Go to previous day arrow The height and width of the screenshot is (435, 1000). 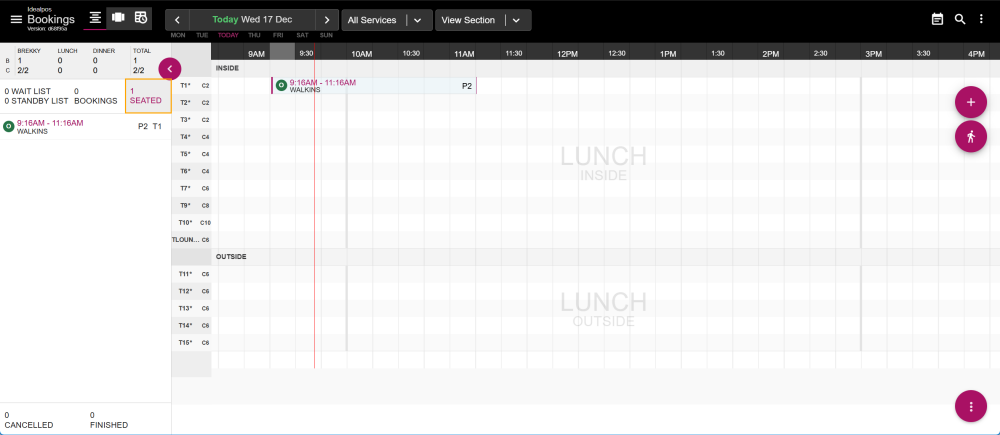coord(177,20)
